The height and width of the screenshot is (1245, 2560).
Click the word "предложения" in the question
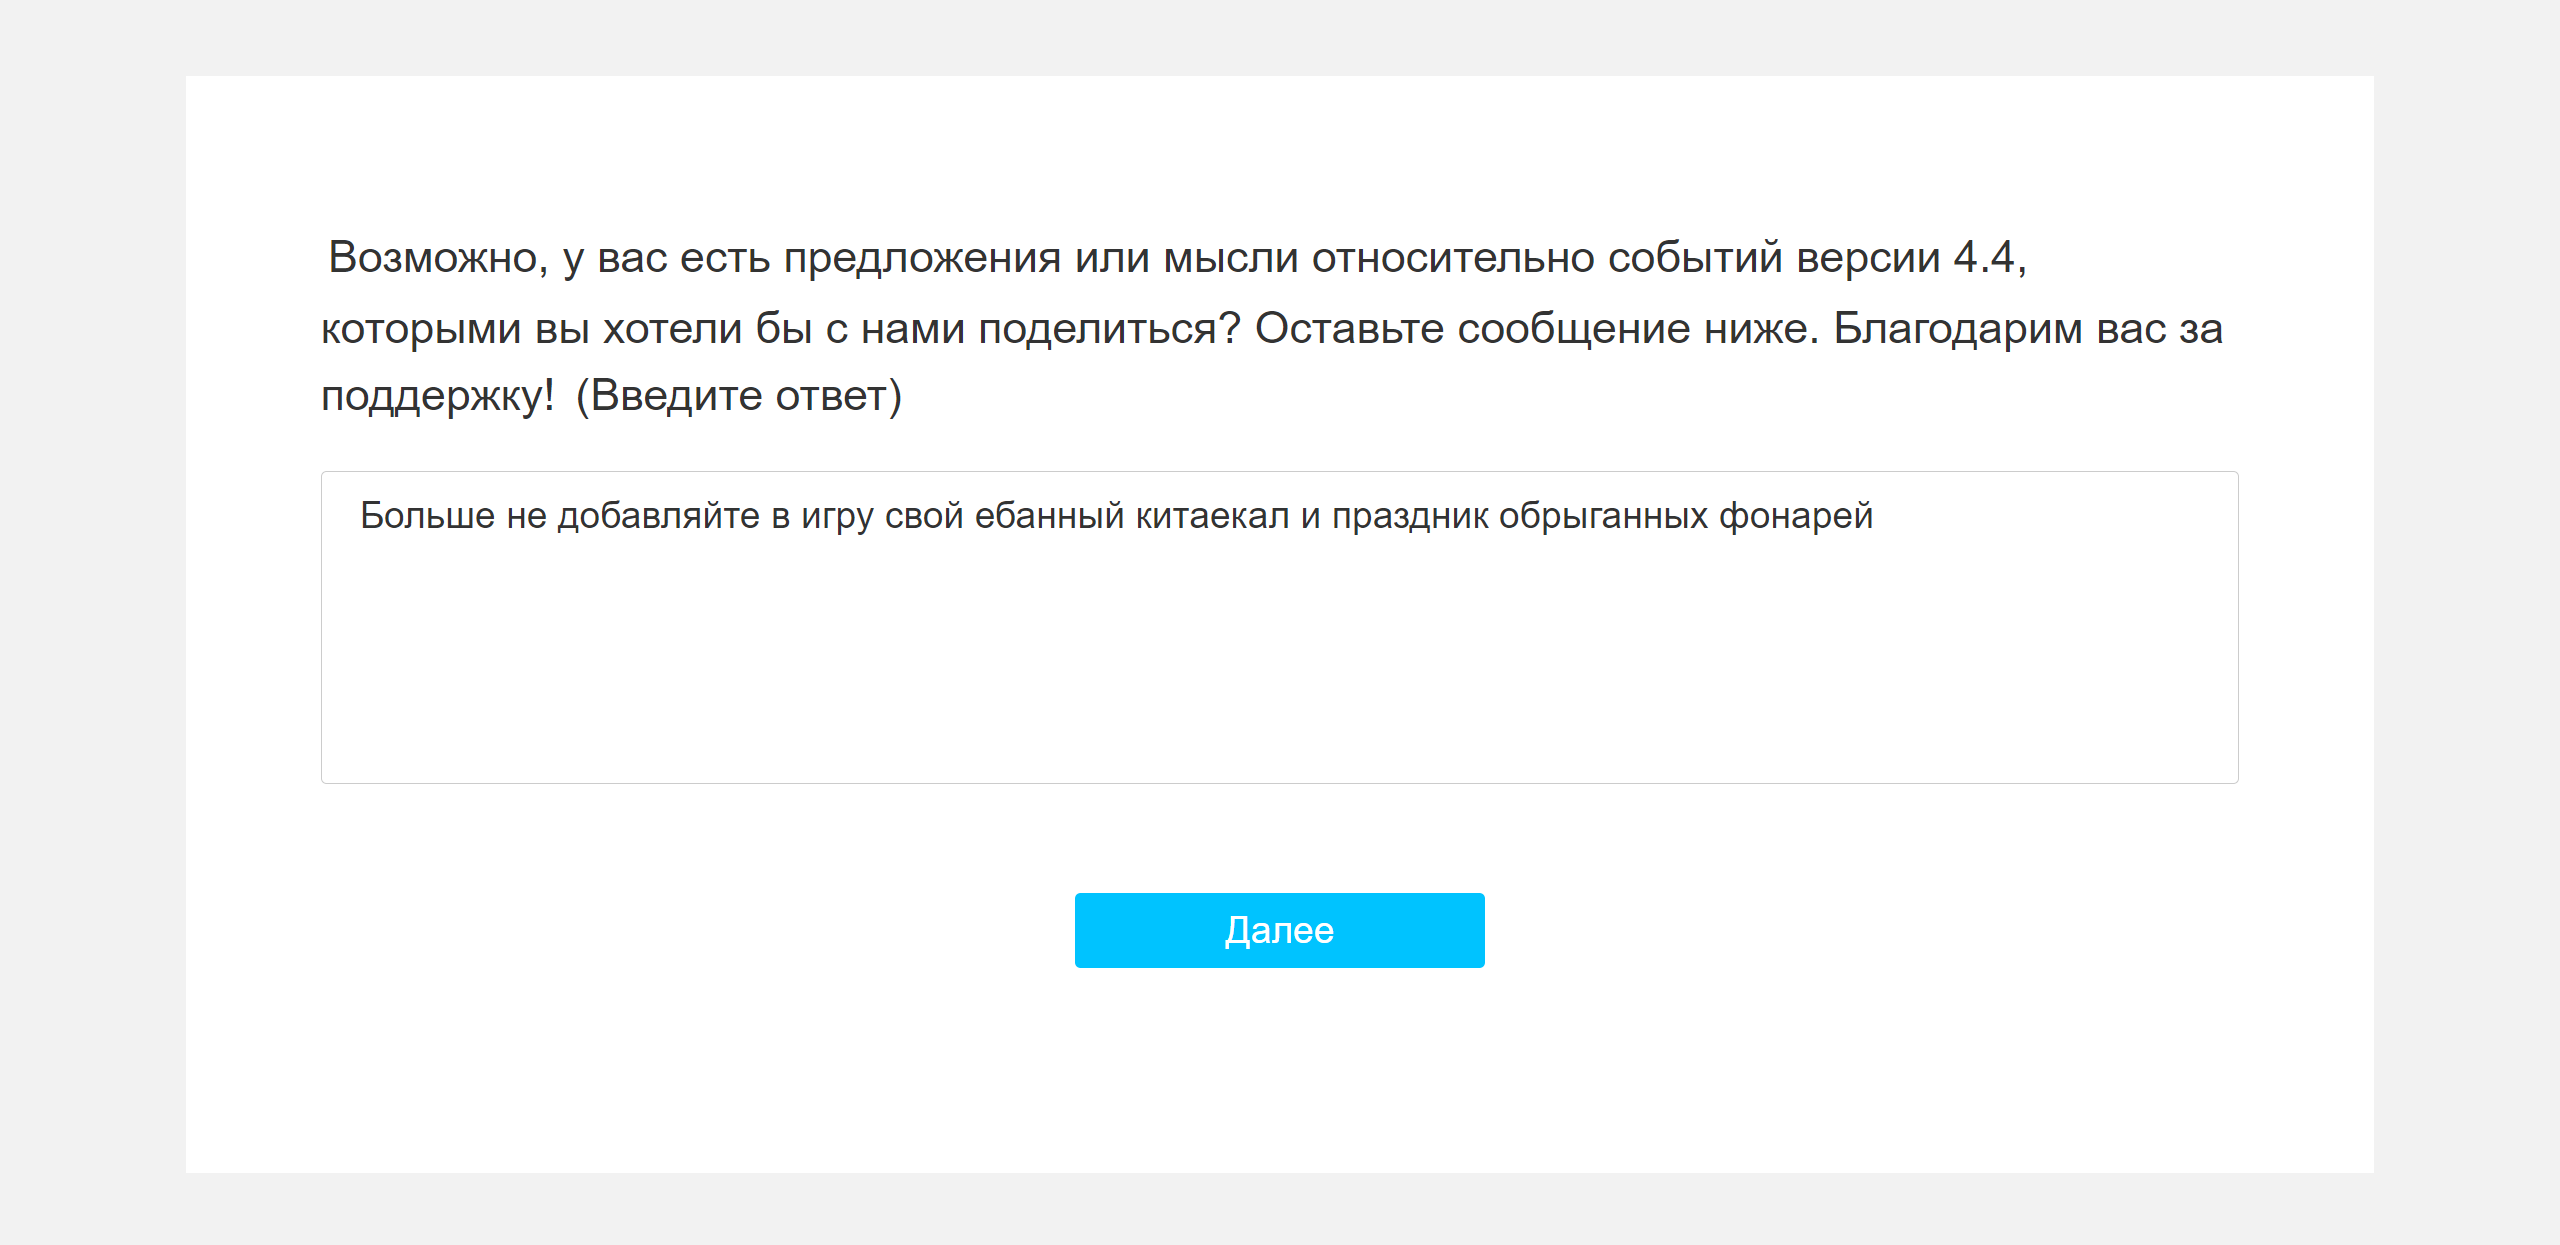point(922,258)
